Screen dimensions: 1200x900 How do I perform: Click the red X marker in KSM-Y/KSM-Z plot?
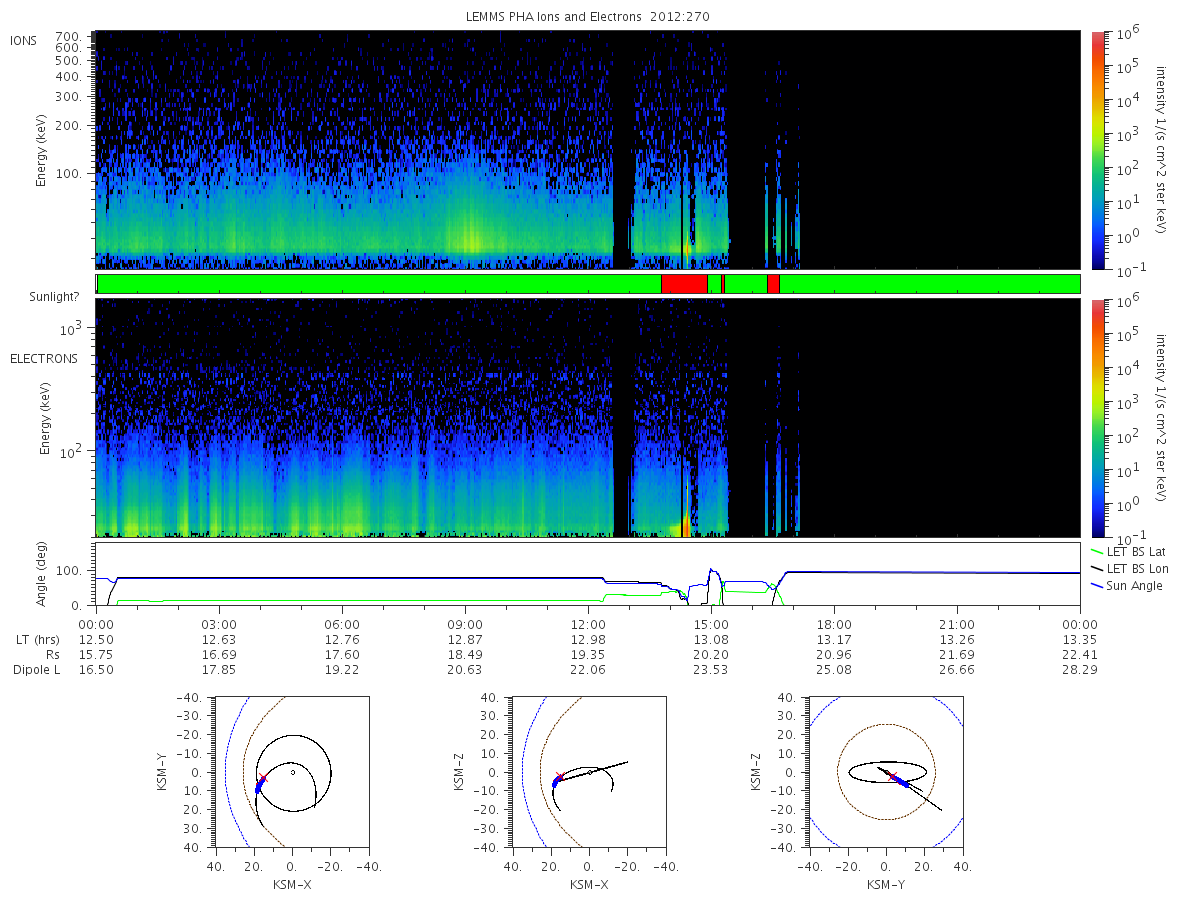[893, 776]
